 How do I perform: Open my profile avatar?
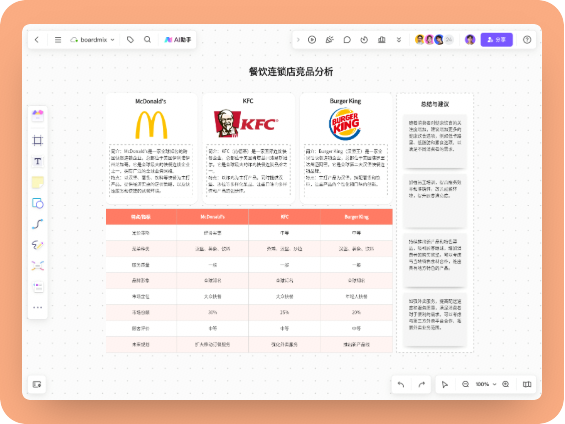pyautogui.click(x=470, y=40)
